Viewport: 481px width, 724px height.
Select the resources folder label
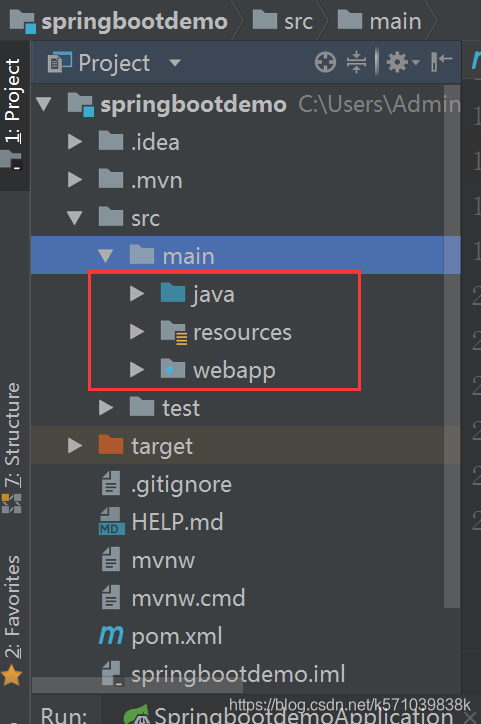pos(242,332)
